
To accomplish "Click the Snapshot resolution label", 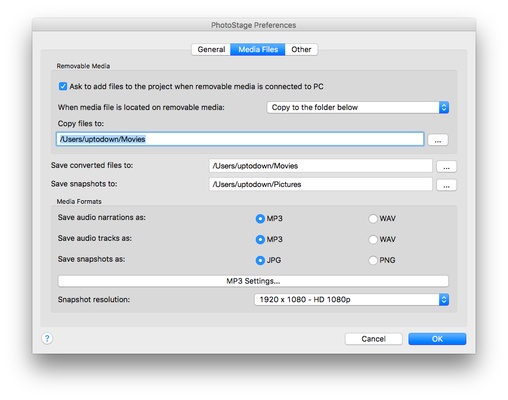I will tap(94, 299).
